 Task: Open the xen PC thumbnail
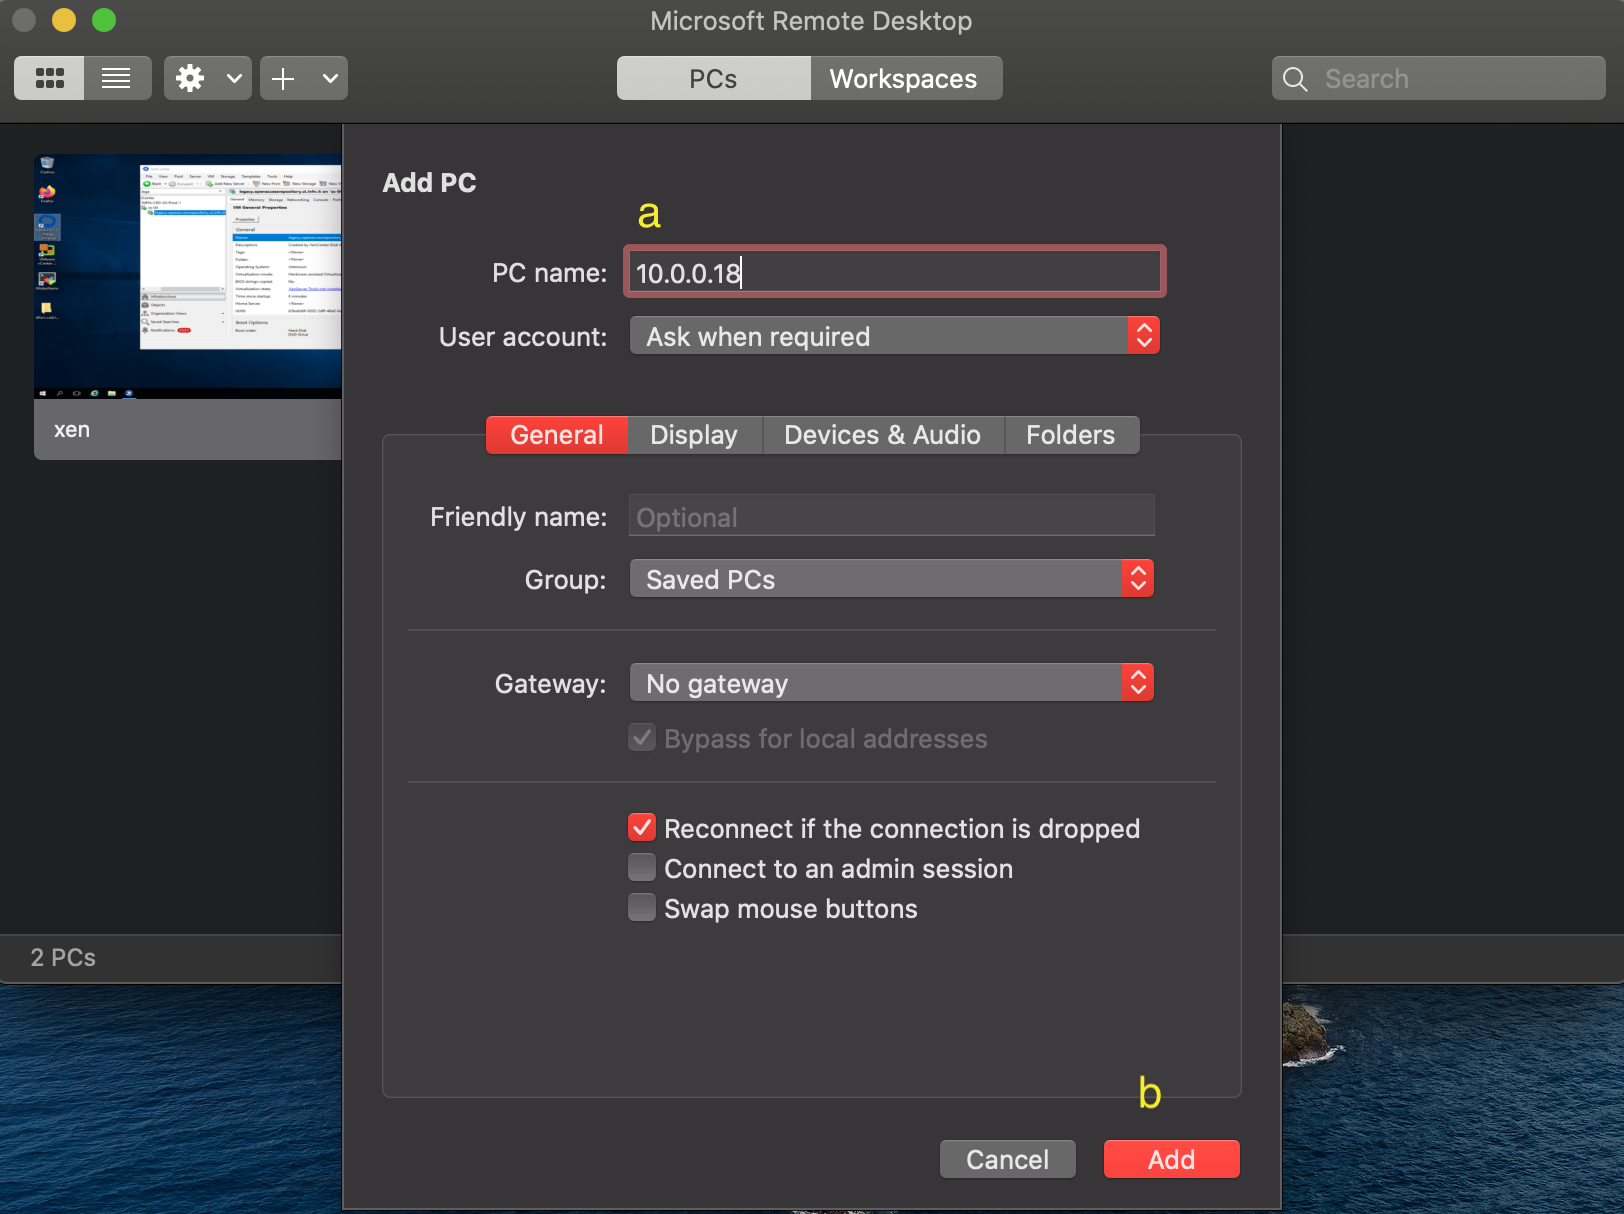[188, 276]
